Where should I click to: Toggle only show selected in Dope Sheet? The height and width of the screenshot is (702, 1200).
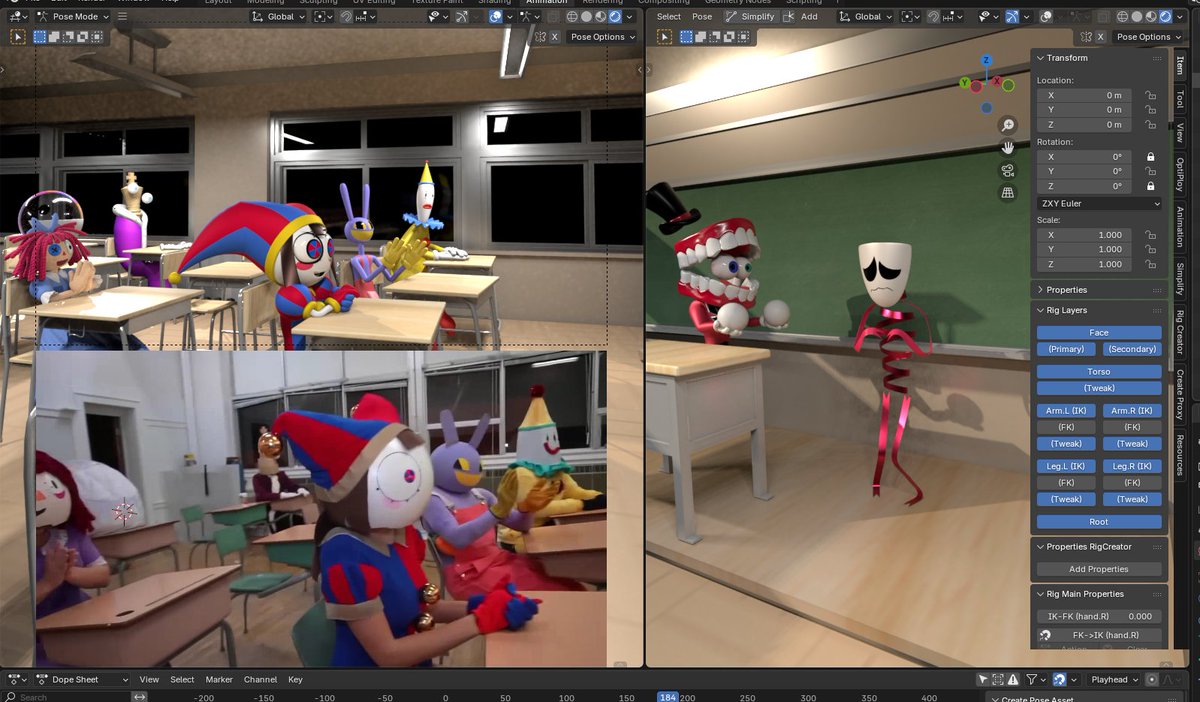click(983, 680)
